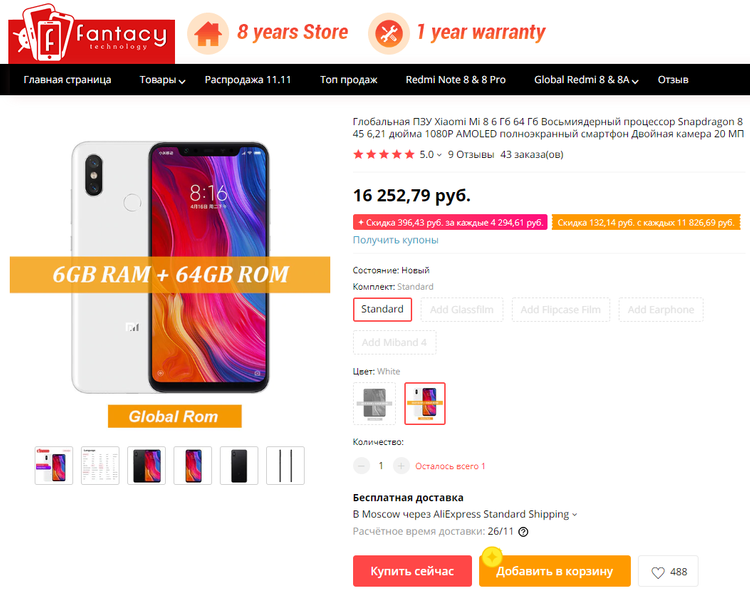Click the Получить купоны link
750x600 pixels.
pyautogui.click(x=396, y=240)
